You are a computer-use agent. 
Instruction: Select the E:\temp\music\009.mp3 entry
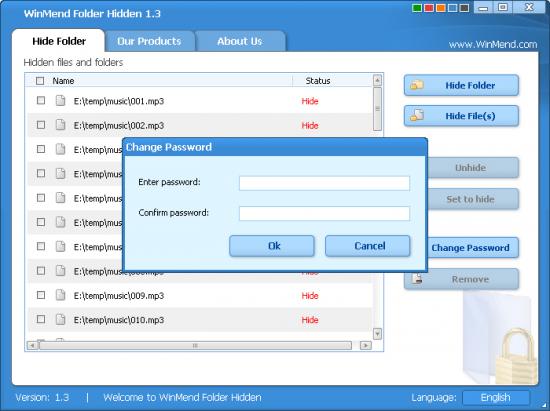[x=119, y=296]
